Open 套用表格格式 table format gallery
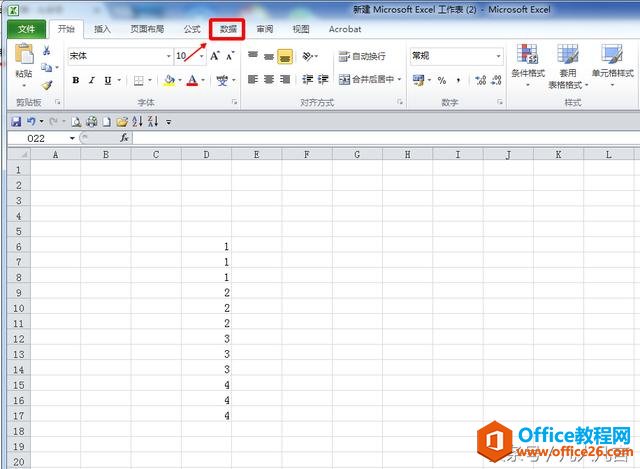The image size is (640, 469). 568,66
